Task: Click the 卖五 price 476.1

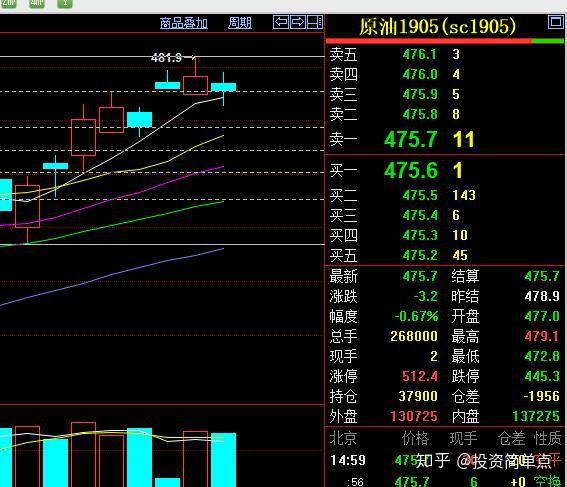Action: click(x=420, y=55)
